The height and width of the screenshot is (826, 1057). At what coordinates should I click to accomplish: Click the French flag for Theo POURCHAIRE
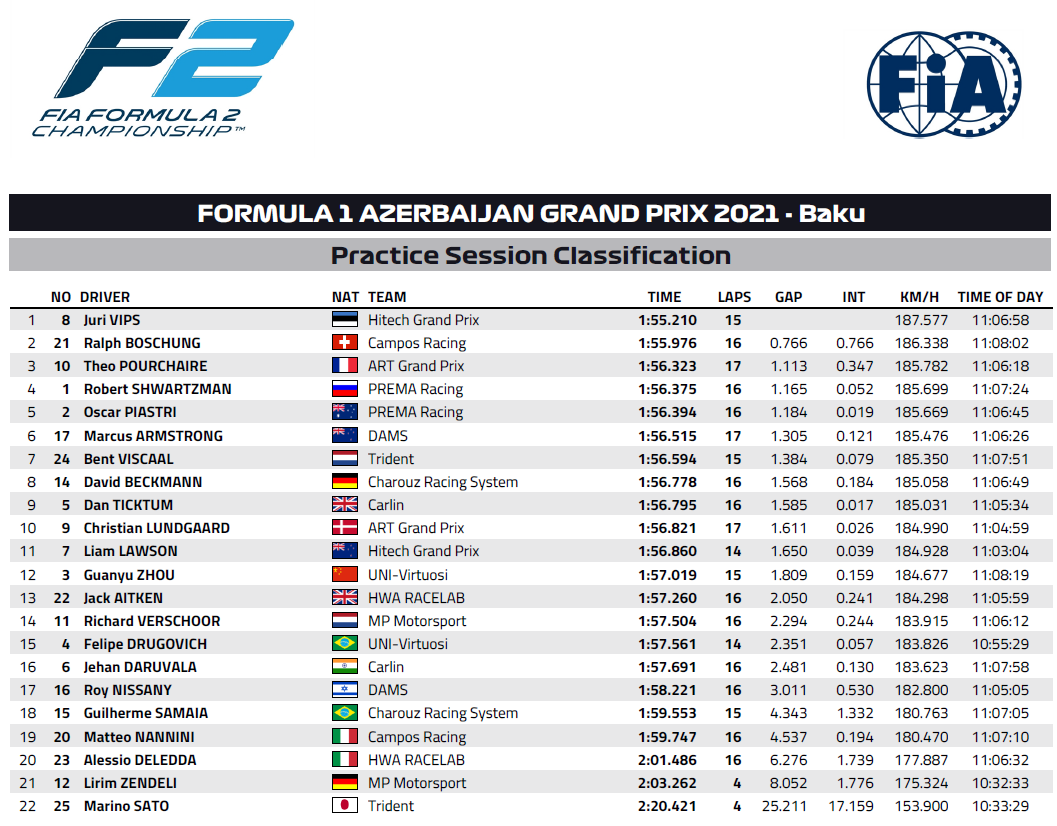point(344,365)
